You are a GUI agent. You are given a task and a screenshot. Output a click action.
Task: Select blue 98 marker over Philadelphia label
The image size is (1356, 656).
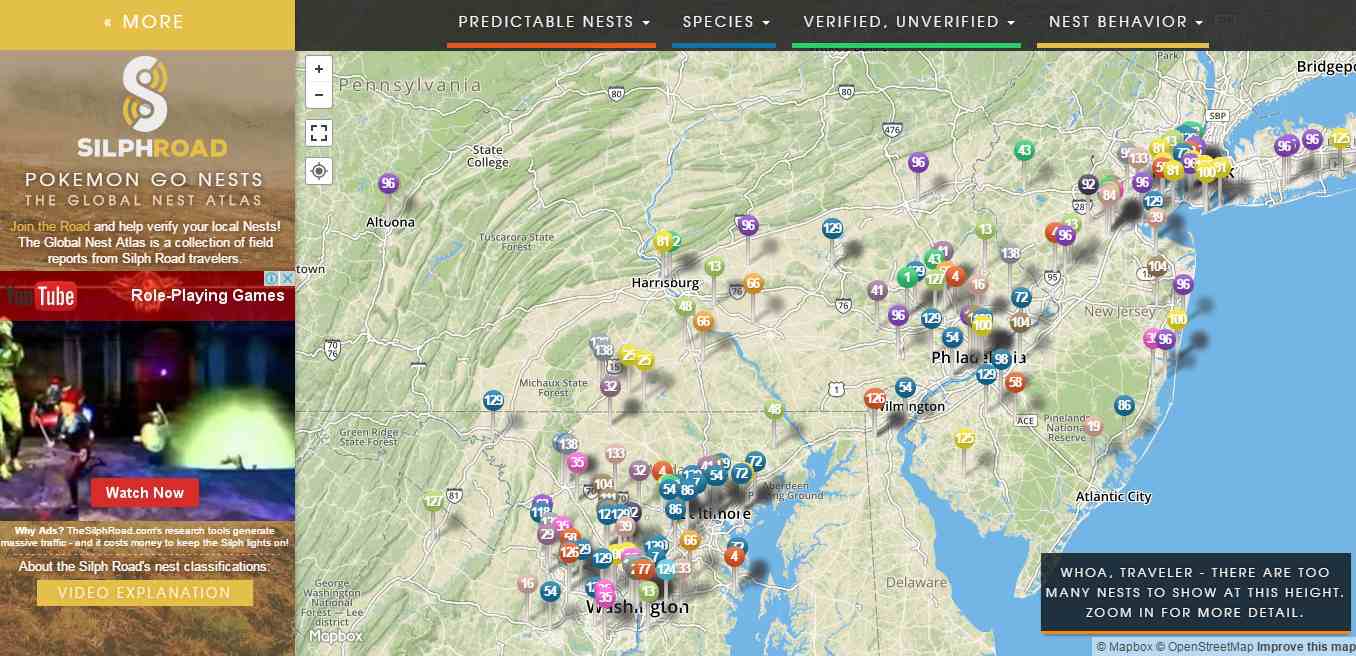(x=1001, y=359)
